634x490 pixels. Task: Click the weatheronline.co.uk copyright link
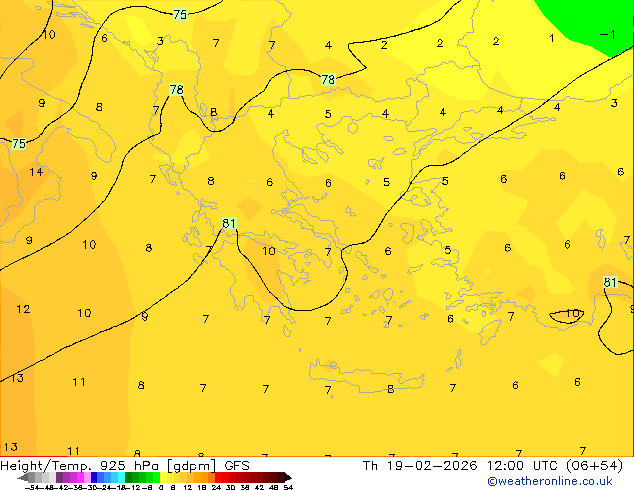(550, 481)
